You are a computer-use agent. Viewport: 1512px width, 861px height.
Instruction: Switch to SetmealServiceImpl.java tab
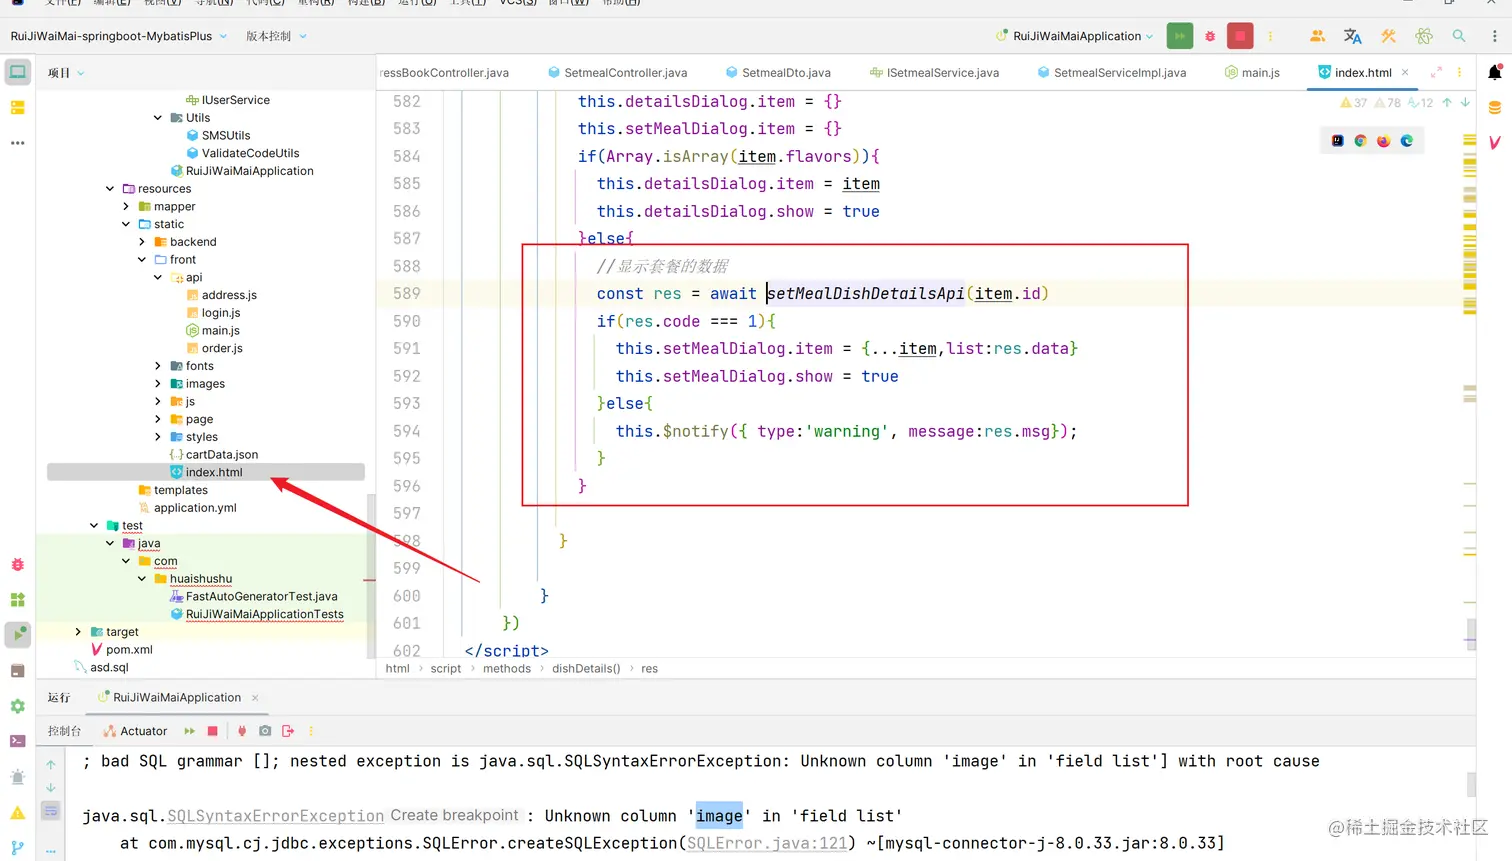click(1111, 72)
